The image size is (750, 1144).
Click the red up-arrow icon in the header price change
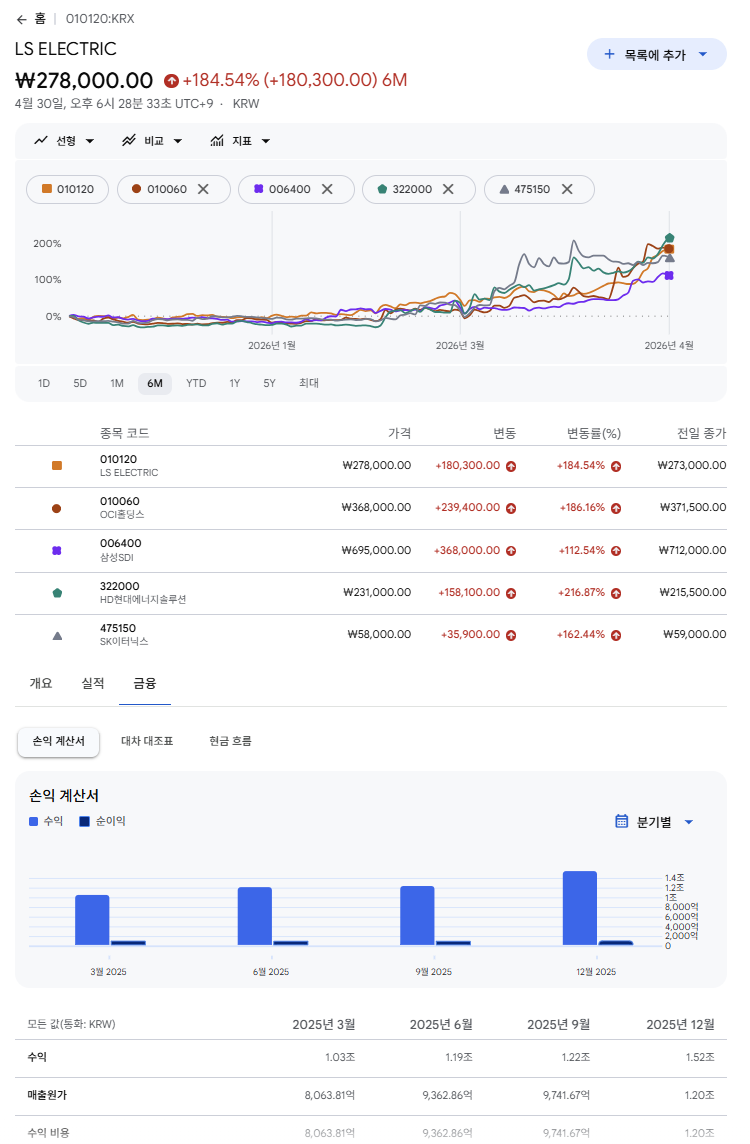[171, 80]
